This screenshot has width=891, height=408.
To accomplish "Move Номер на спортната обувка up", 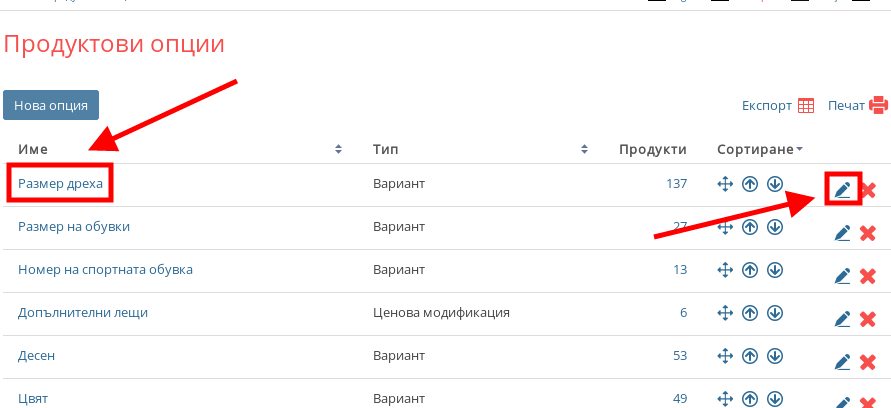I will tap(751, 270).
